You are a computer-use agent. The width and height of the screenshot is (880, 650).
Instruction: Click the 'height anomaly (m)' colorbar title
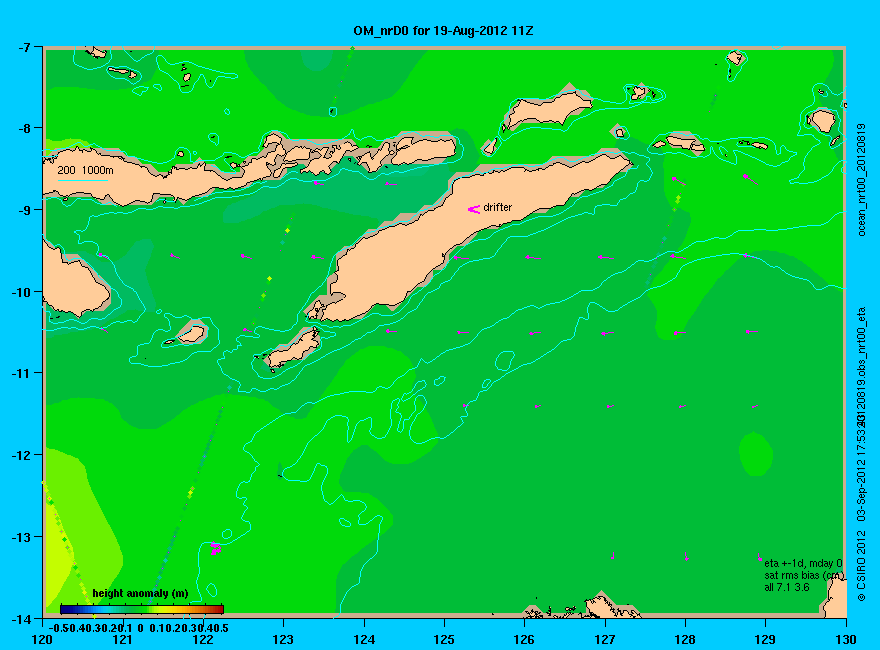click(x=140, y=593)
